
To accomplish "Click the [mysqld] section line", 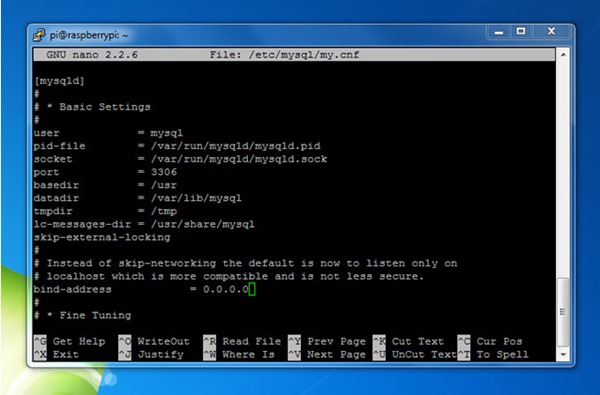I will coord(59,81).
